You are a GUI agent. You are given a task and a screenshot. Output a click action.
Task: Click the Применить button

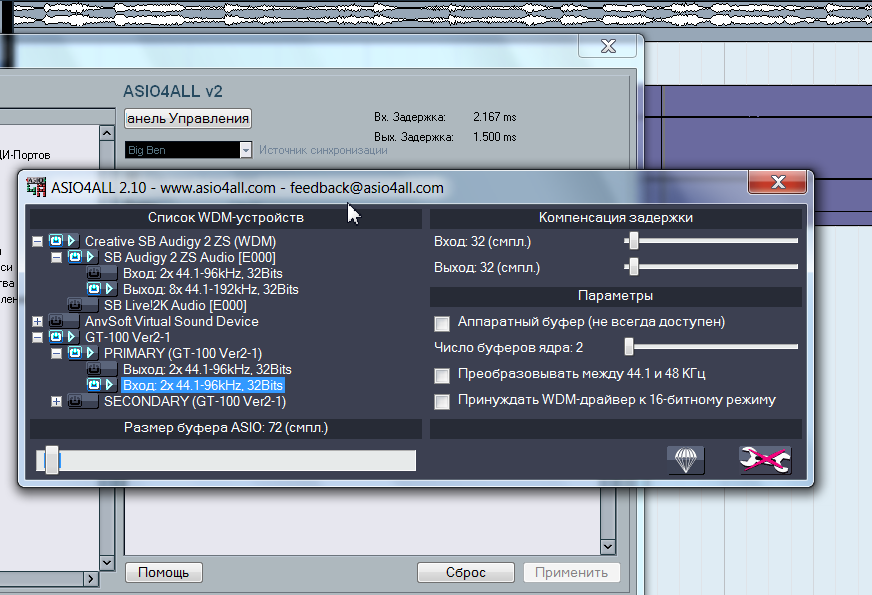(x=572, y=572)
